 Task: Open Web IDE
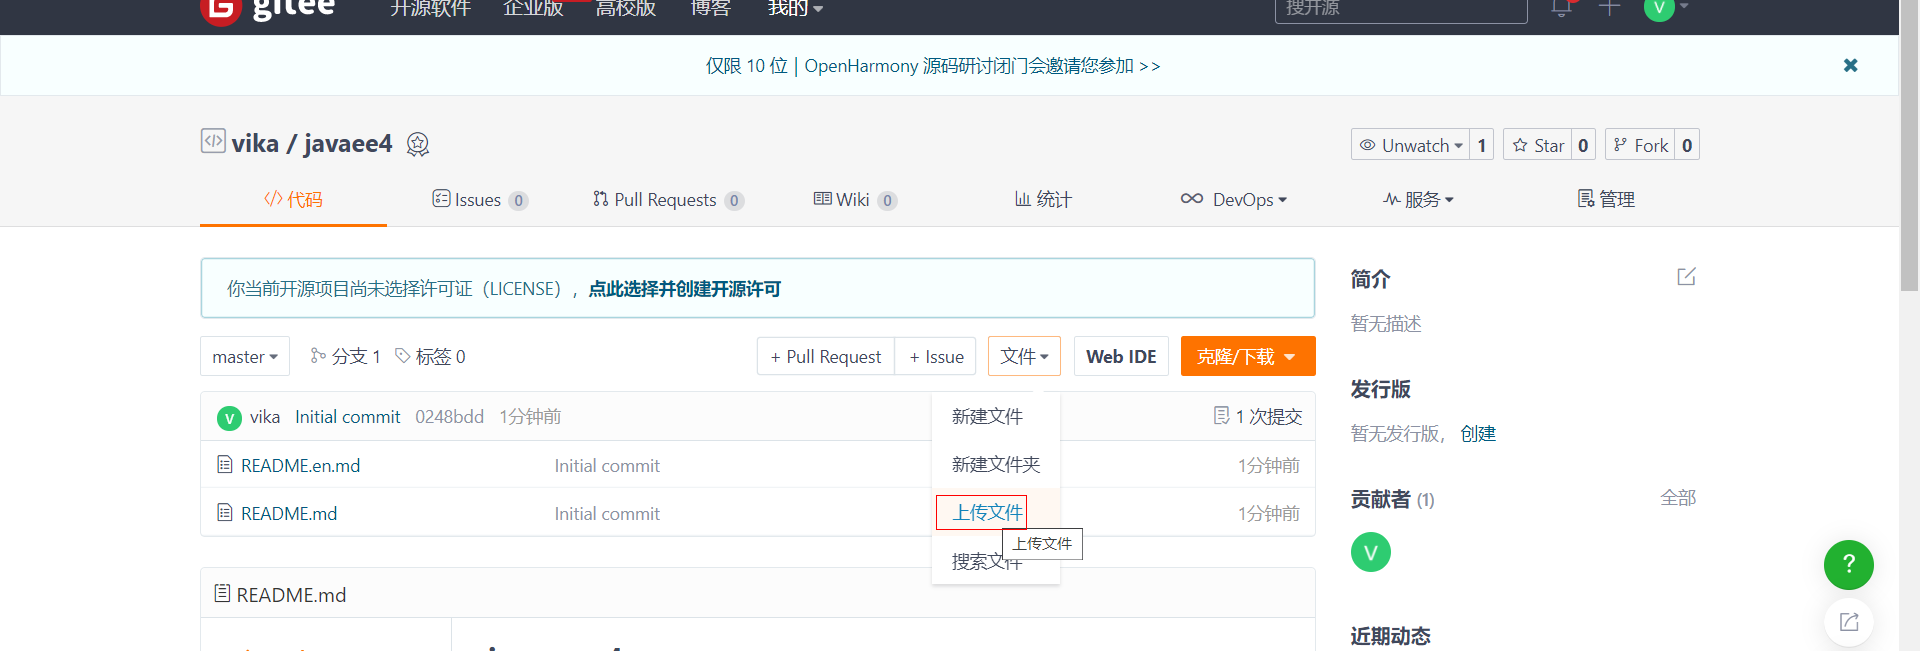point(1121,356)
